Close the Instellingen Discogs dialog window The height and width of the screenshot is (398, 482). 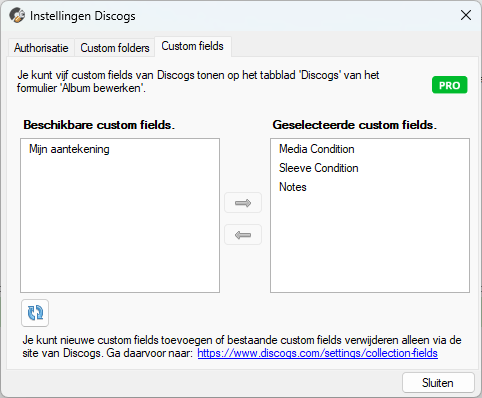[x=466, y=15]
